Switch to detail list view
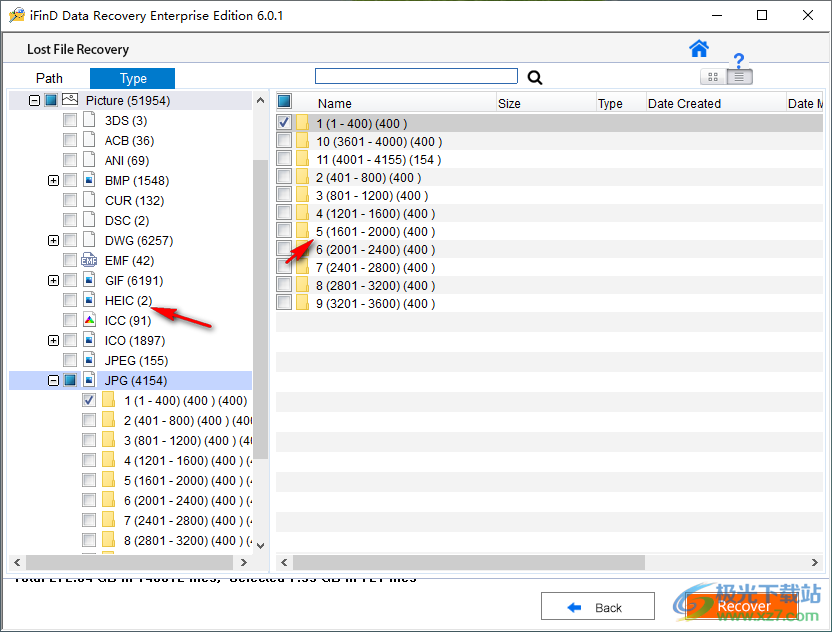832x632 pixels. coord(739,77)
